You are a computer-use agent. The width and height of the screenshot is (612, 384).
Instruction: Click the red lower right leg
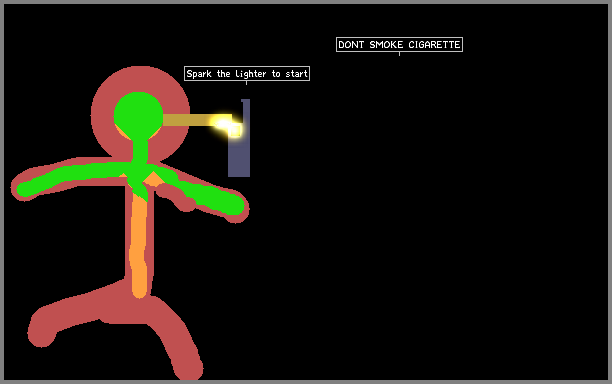click(183, 351)
